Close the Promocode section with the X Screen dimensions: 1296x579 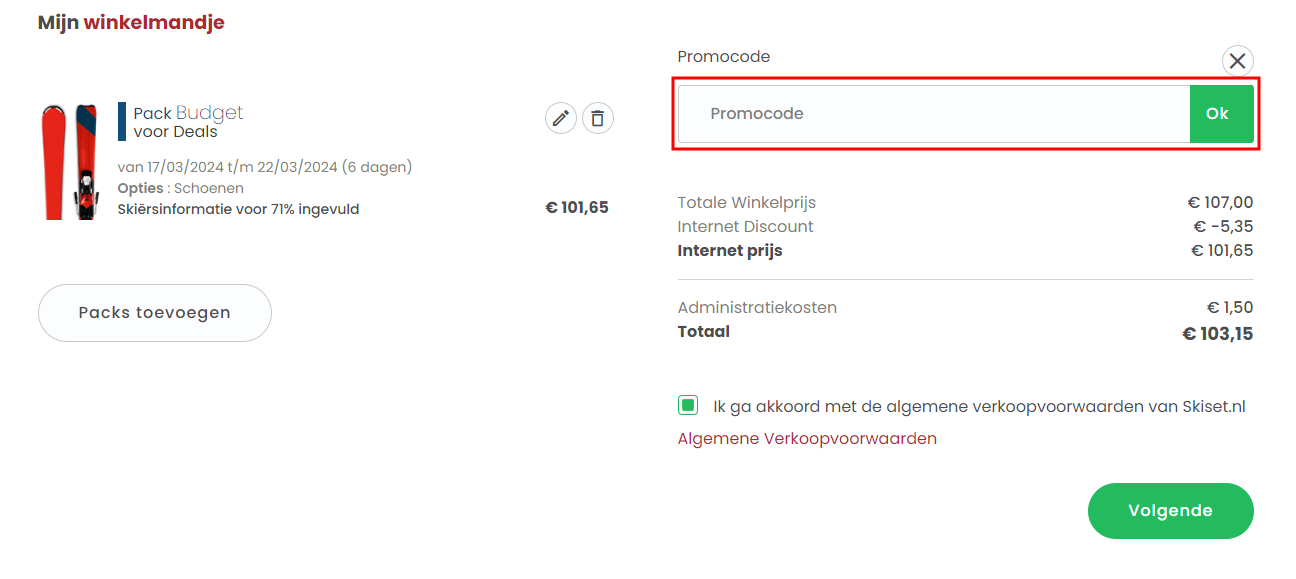[x=1237, y=61]
